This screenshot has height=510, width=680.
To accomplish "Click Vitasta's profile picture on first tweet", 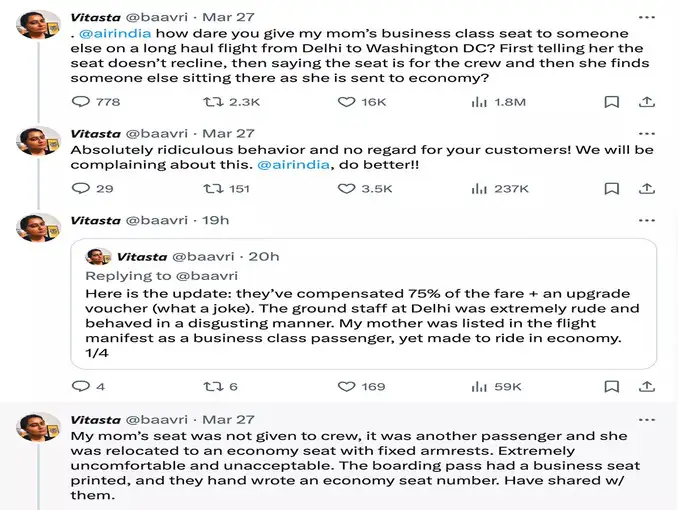I will (x=39, y=24).
